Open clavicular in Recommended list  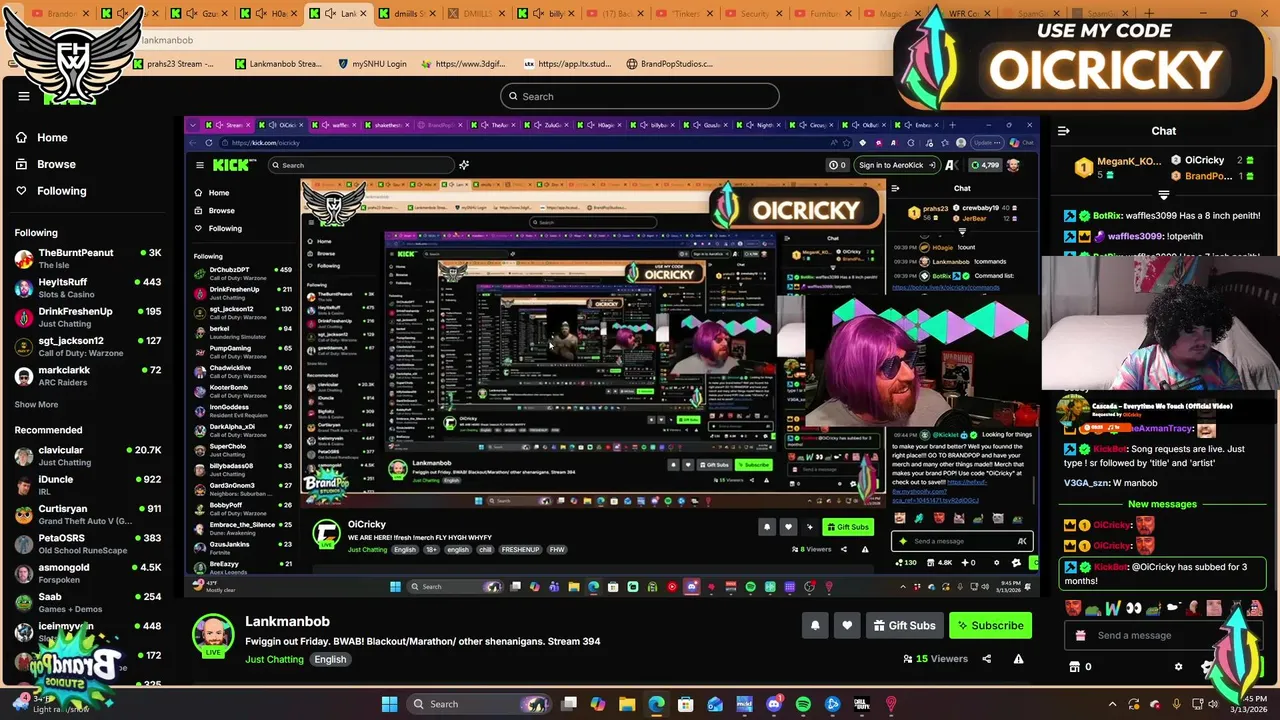[88, 456]
